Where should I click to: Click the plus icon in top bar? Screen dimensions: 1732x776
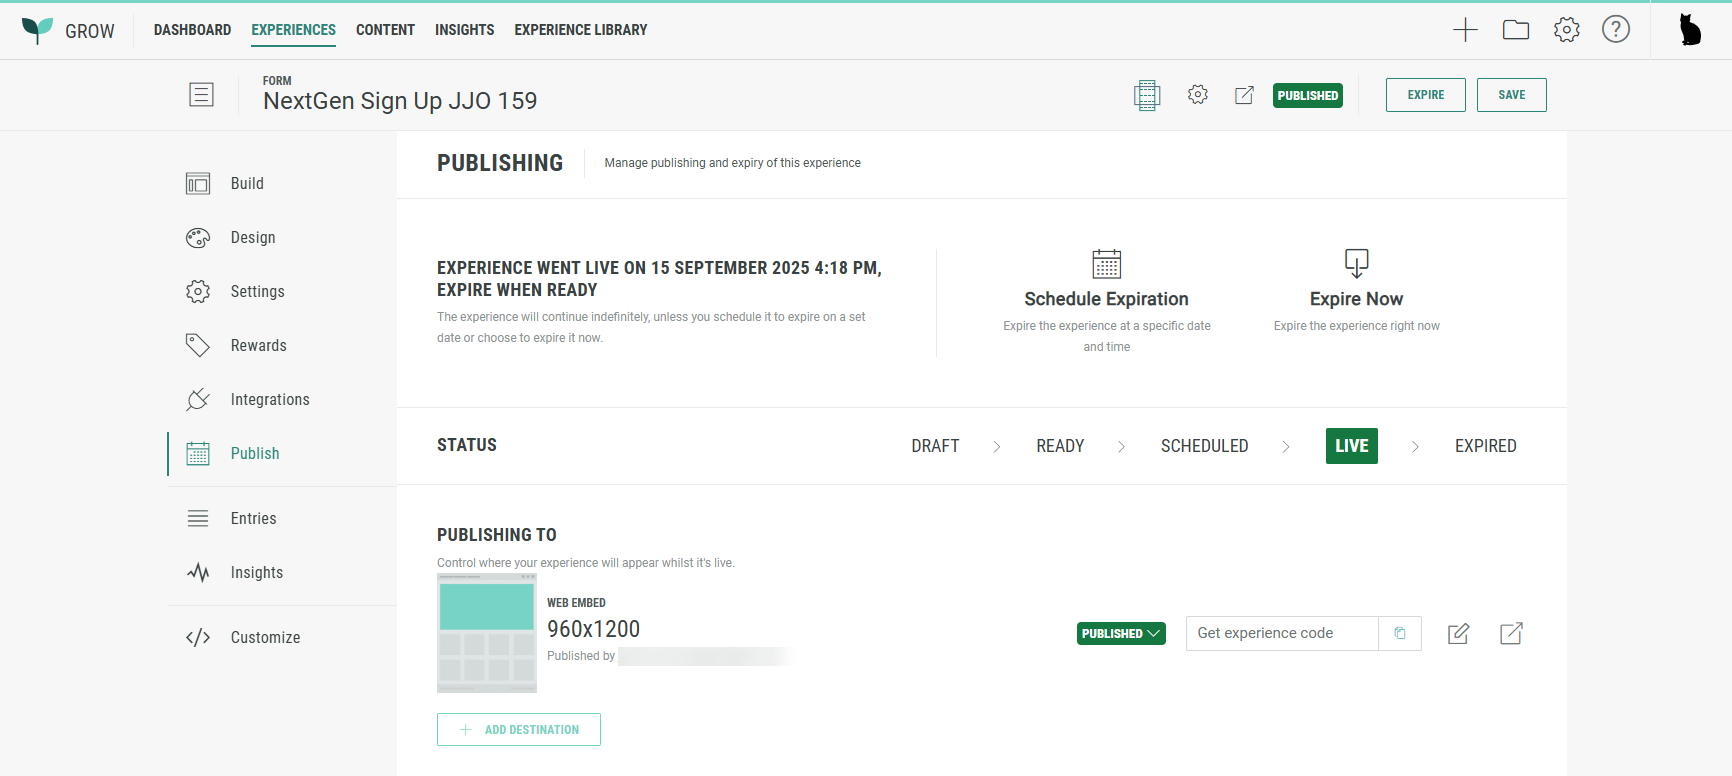click(1465, 30)
